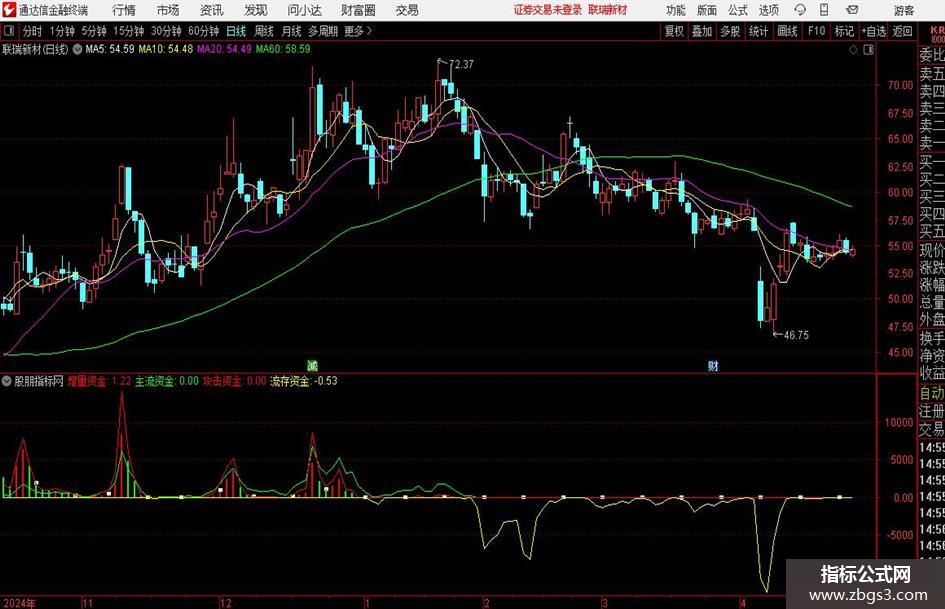Click the 2024年 timeline label
This screenshot has width=945, height=609.
coord(19,603)
